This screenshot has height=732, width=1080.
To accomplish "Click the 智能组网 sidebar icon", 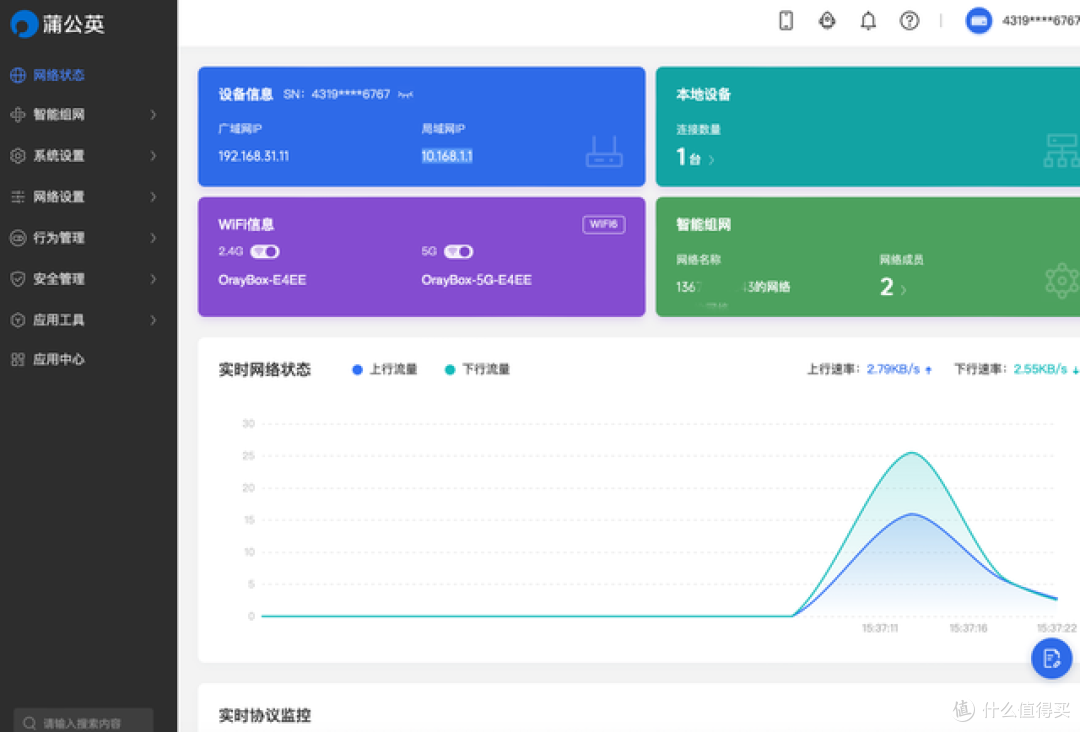I will coord(18,115).
